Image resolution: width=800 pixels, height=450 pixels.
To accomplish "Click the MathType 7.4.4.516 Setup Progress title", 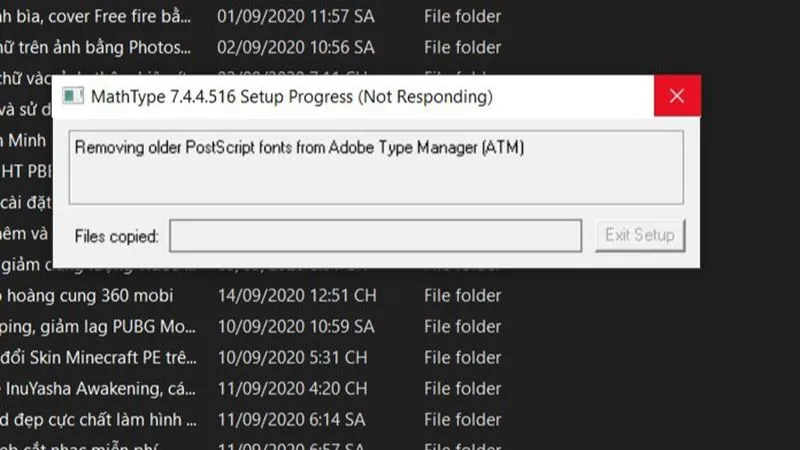I will pyautogui.click(x=292, y=97).
